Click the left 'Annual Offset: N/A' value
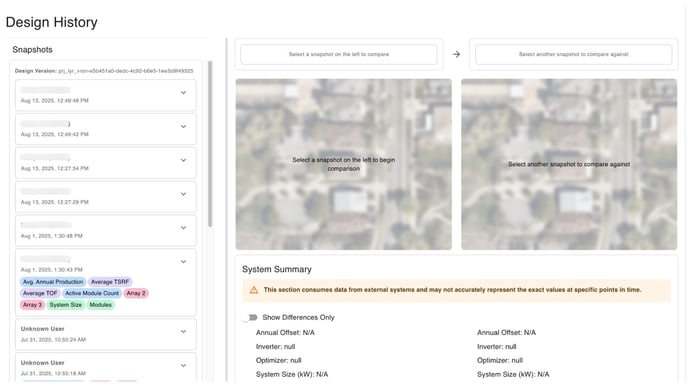Screen dimensions: 688x387 click(285, 333)
